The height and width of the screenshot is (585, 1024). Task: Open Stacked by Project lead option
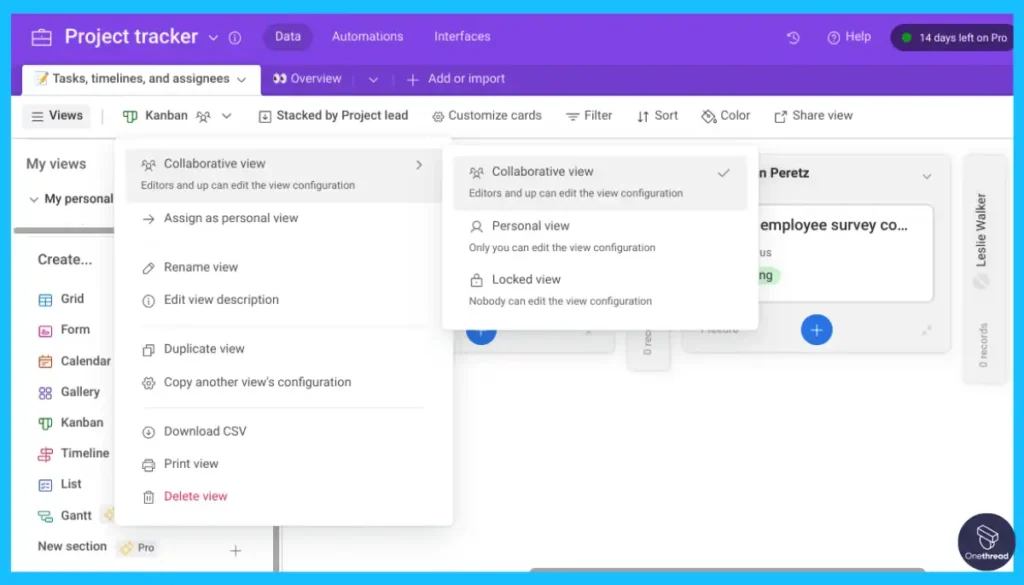(x=333, y=116)
